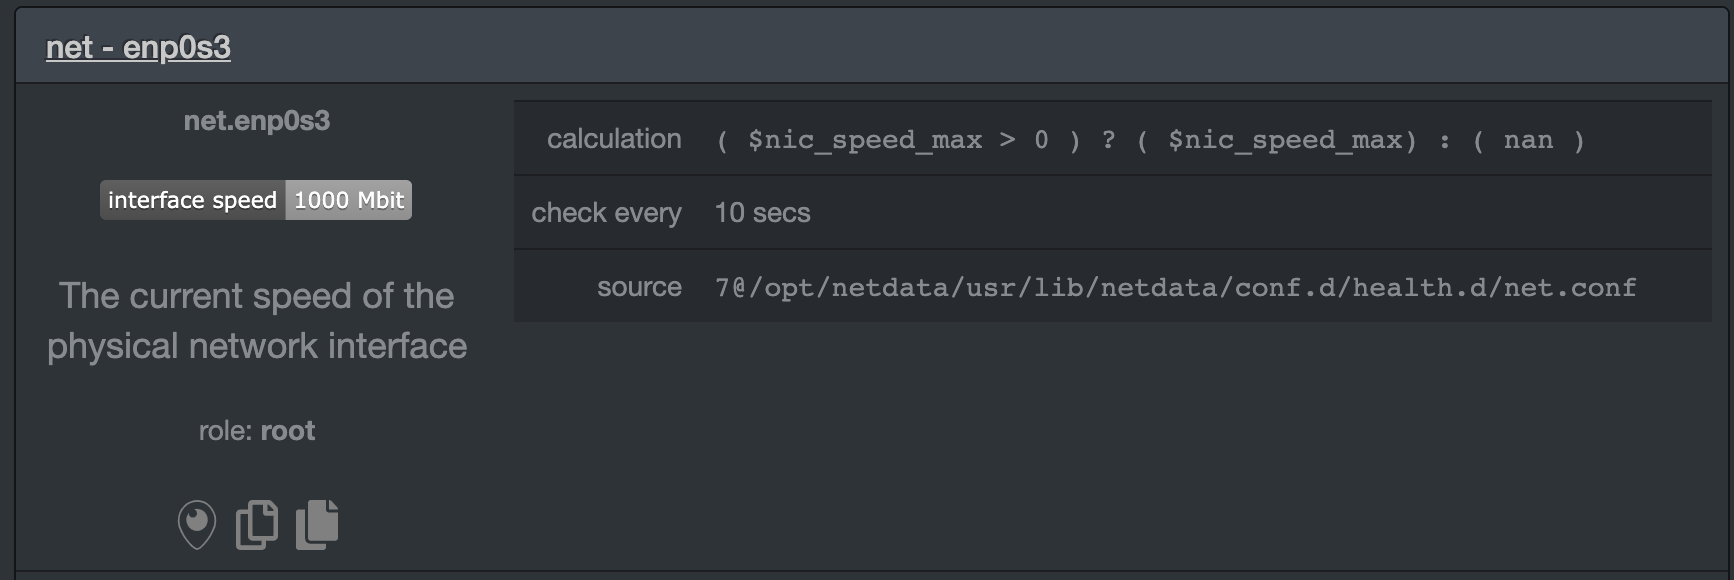Click the interface speed badge
The width and height of the screenshot is (1734, 580).
point(192,199)
